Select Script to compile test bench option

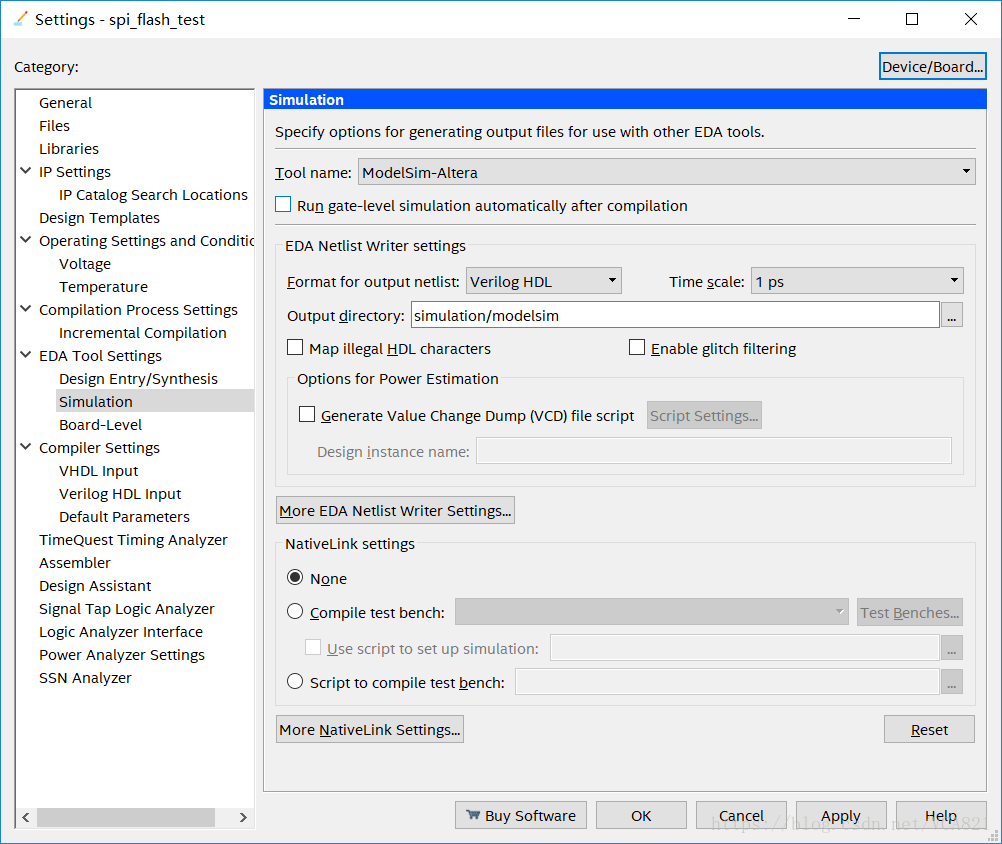[295, 682]
